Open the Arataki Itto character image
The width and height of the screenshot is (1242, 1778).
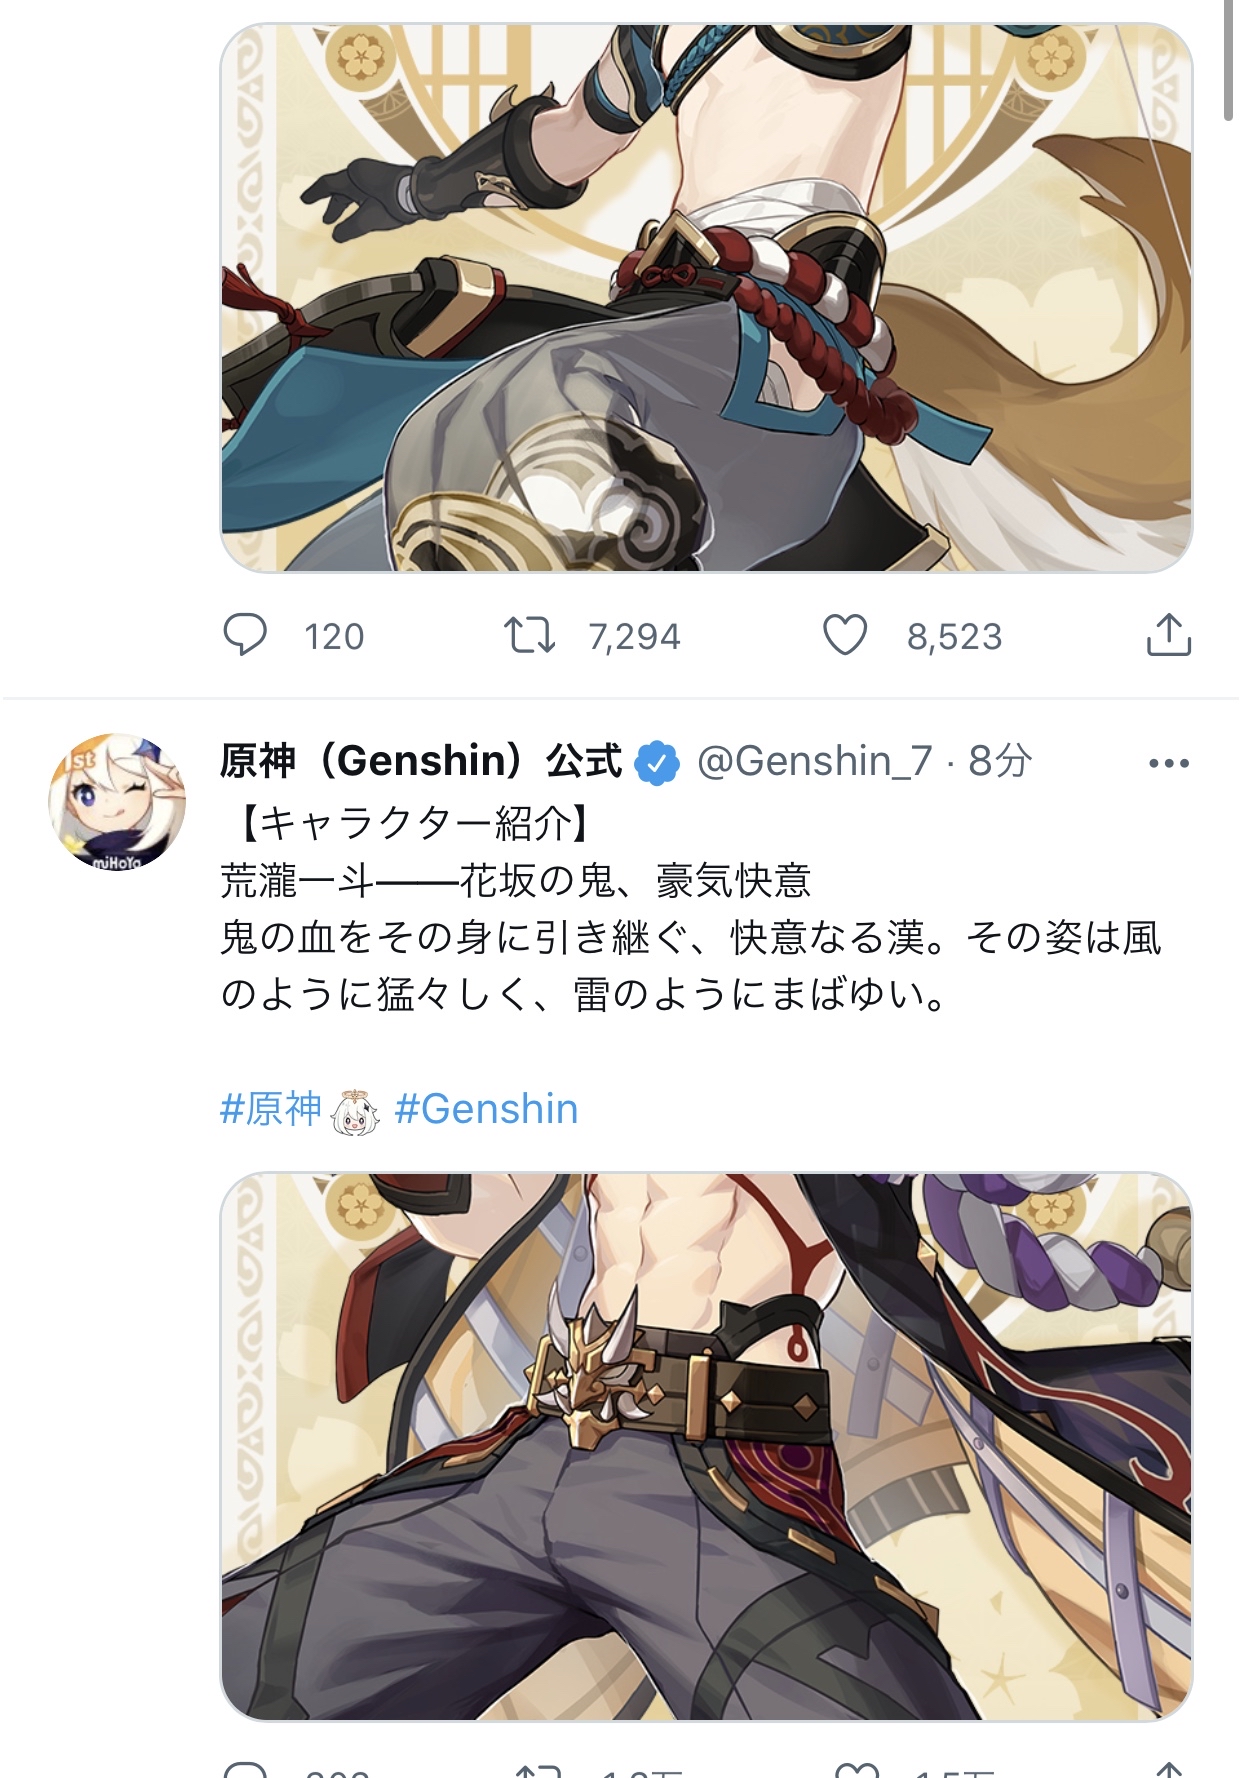[x=706, y=1446]
